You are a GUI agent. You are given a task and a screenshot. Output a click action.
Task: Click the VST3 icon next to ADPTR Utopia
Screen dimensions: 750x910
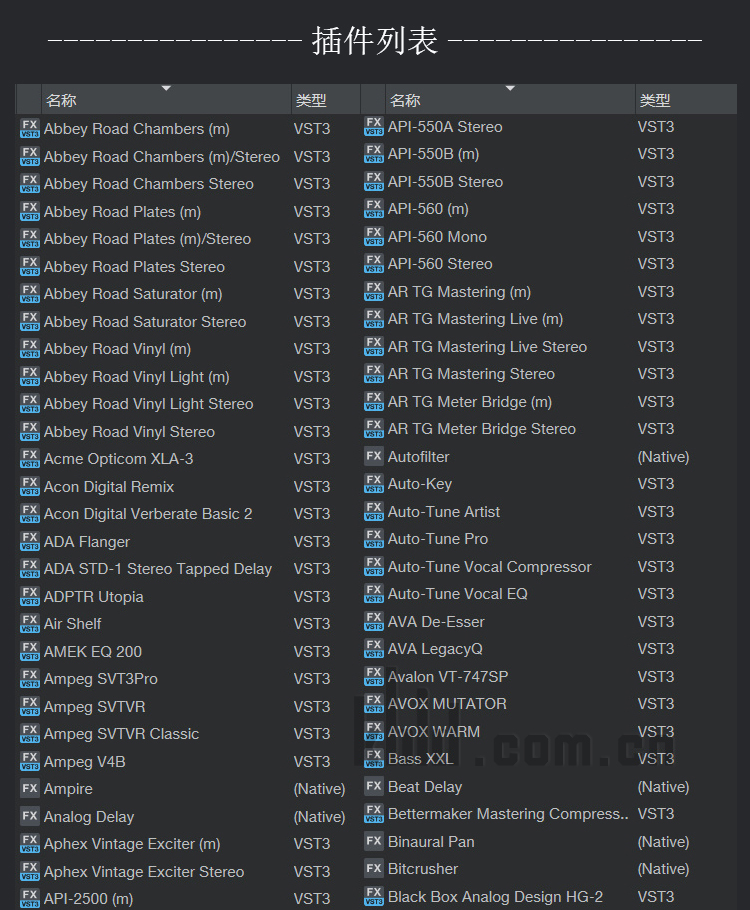(29, 596)
